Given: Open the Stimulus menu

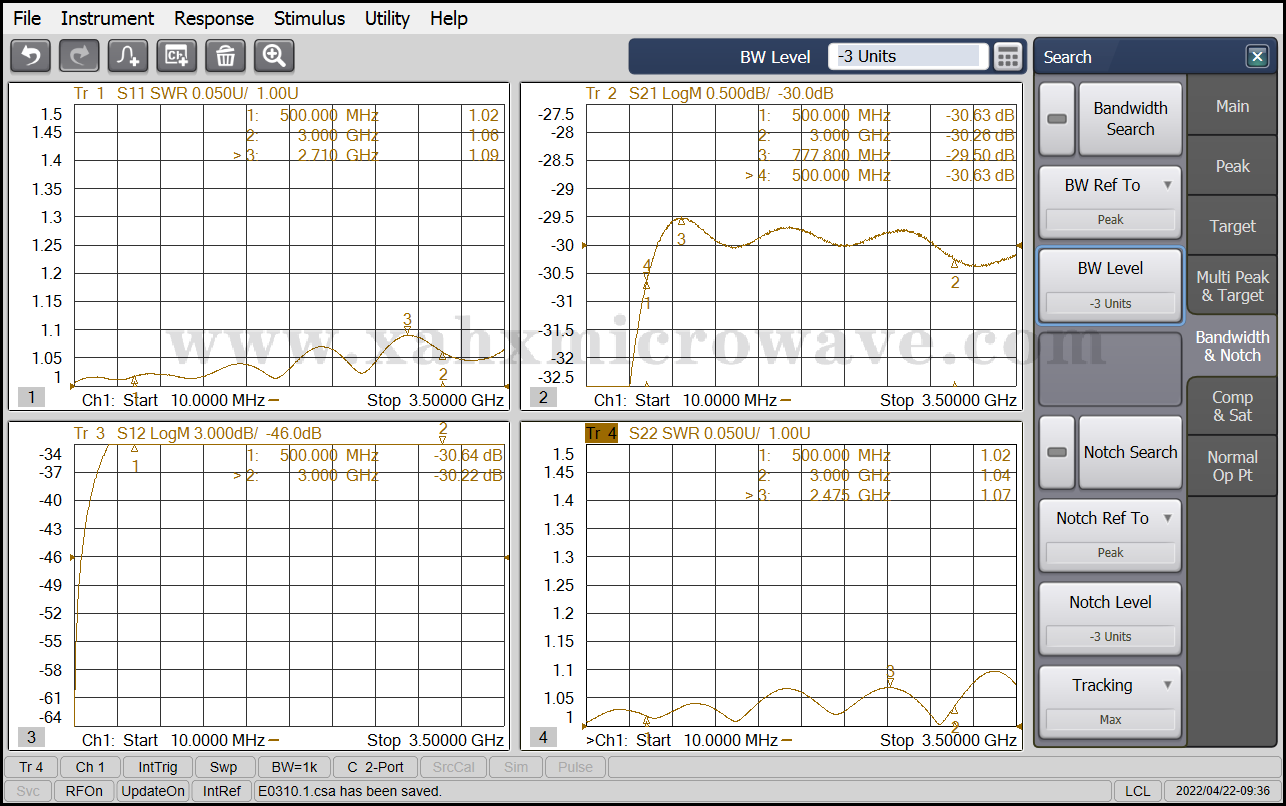Looking at the screenshot, I should 309,18.
